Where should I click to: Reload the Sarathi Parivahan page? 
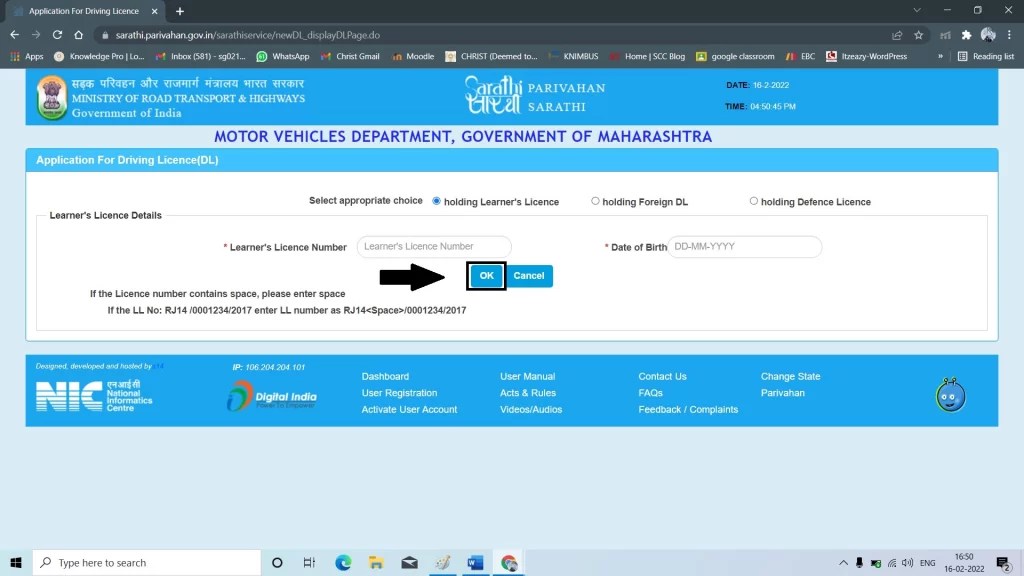(x=59, y=33)
